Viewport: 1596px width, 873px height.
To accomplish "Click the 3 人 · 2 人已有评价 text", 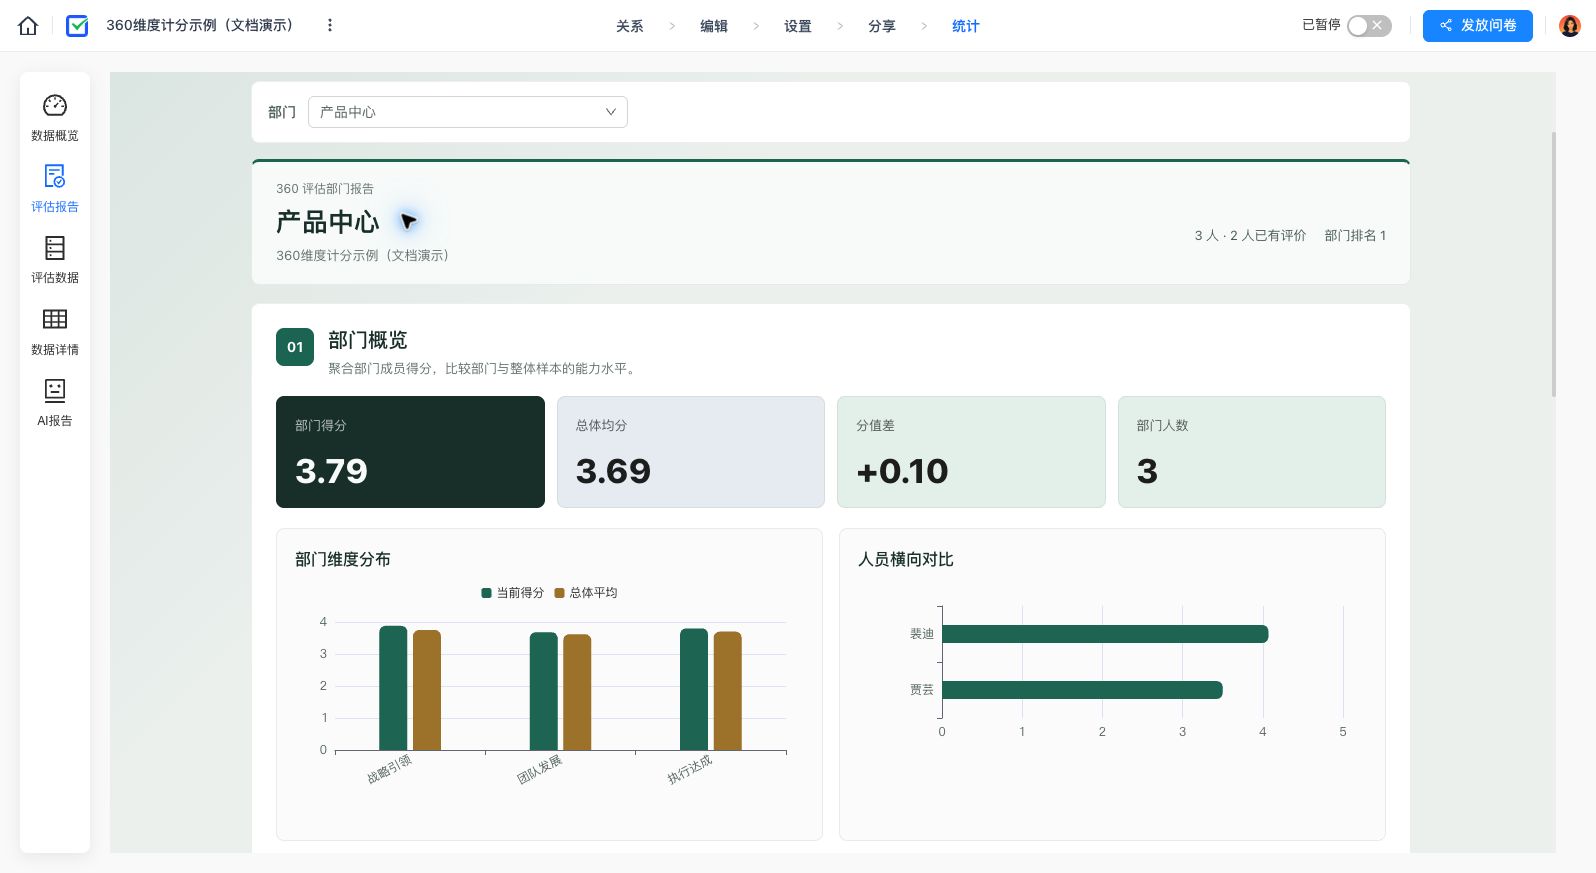I will (1250, 236).
